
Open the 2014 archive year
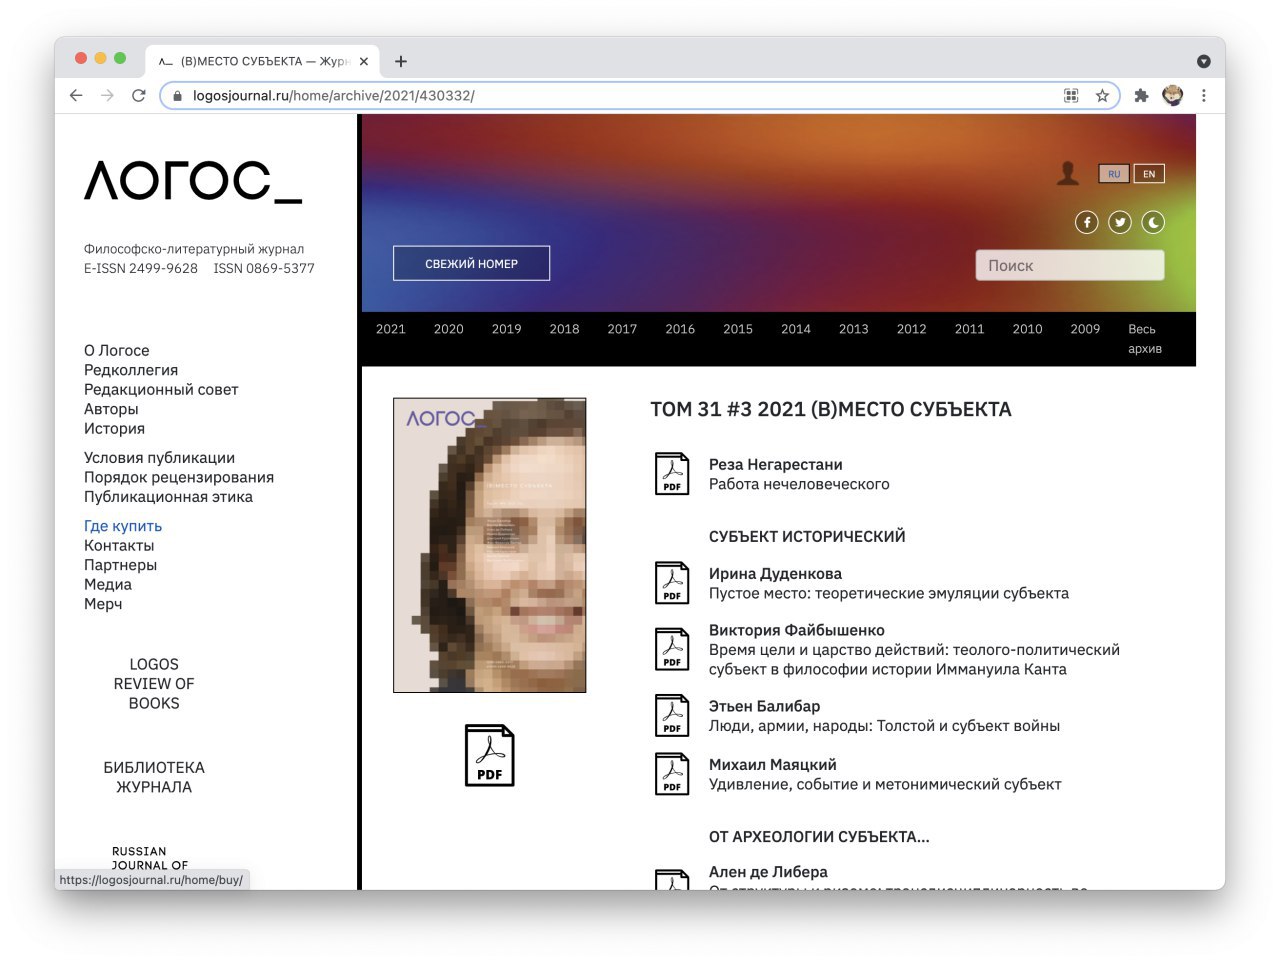[796, 329]
